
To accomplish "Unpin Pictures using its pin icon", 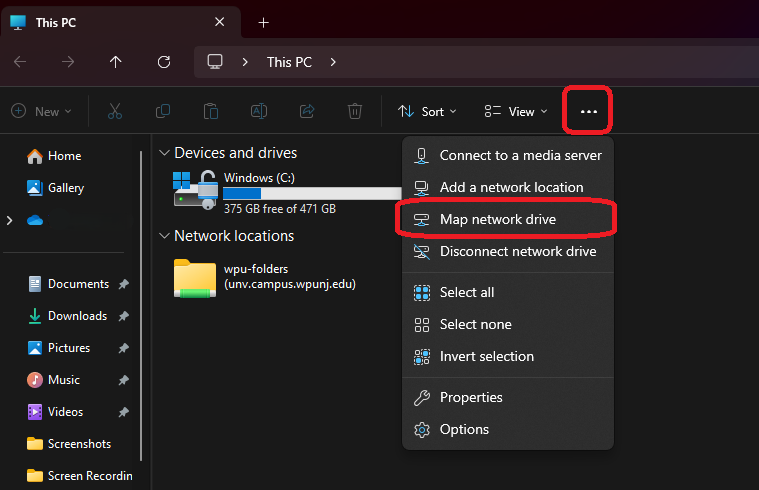I will point(124,348).
